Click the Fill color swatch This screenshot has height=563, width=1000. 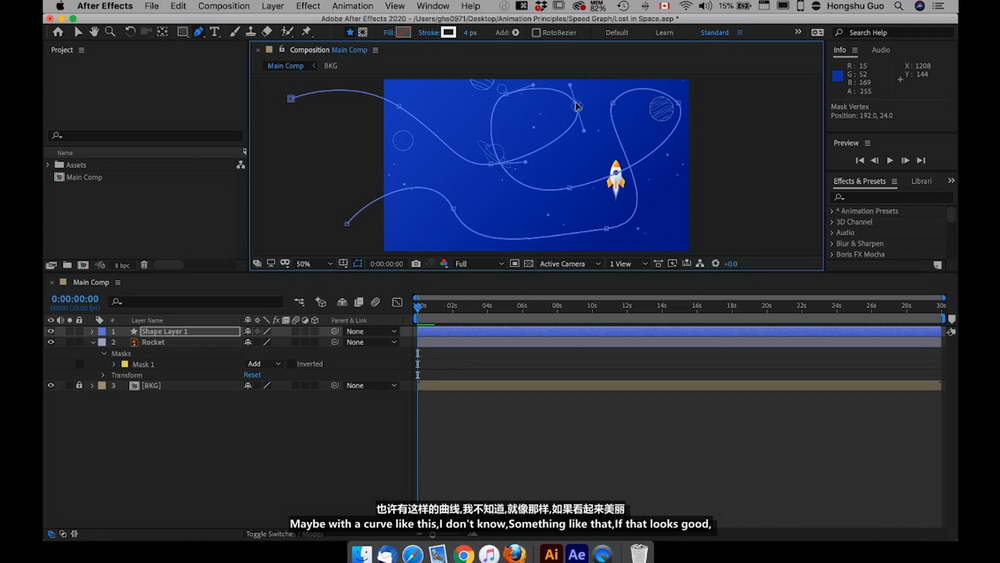click(x=403, y=32)
